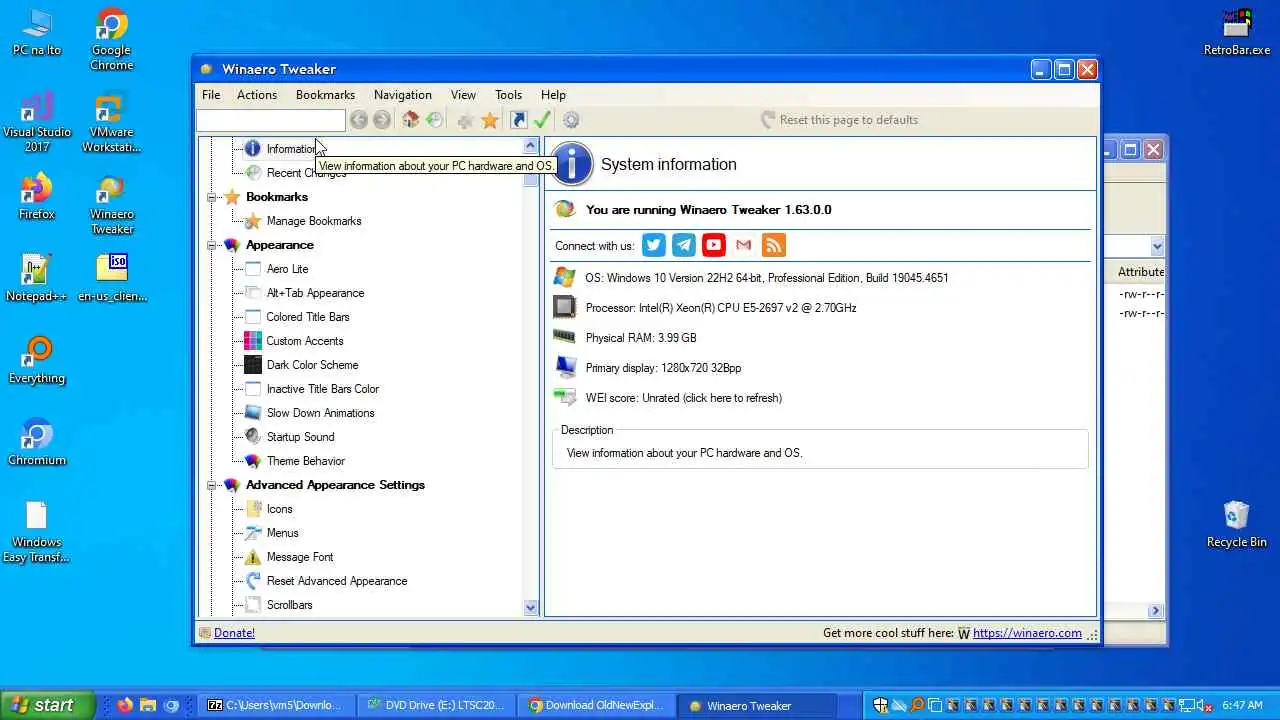Open the Tools menu
Image resolution: width=1280 pixels, height=720 pixels.
click(508, 95)
